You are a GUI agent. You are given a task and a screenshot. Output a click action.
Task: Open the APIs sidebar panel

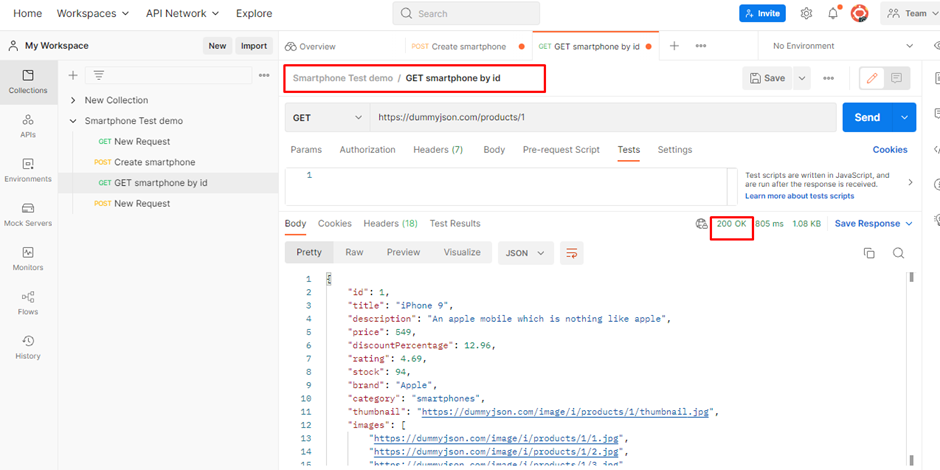[x=28, y=126]
